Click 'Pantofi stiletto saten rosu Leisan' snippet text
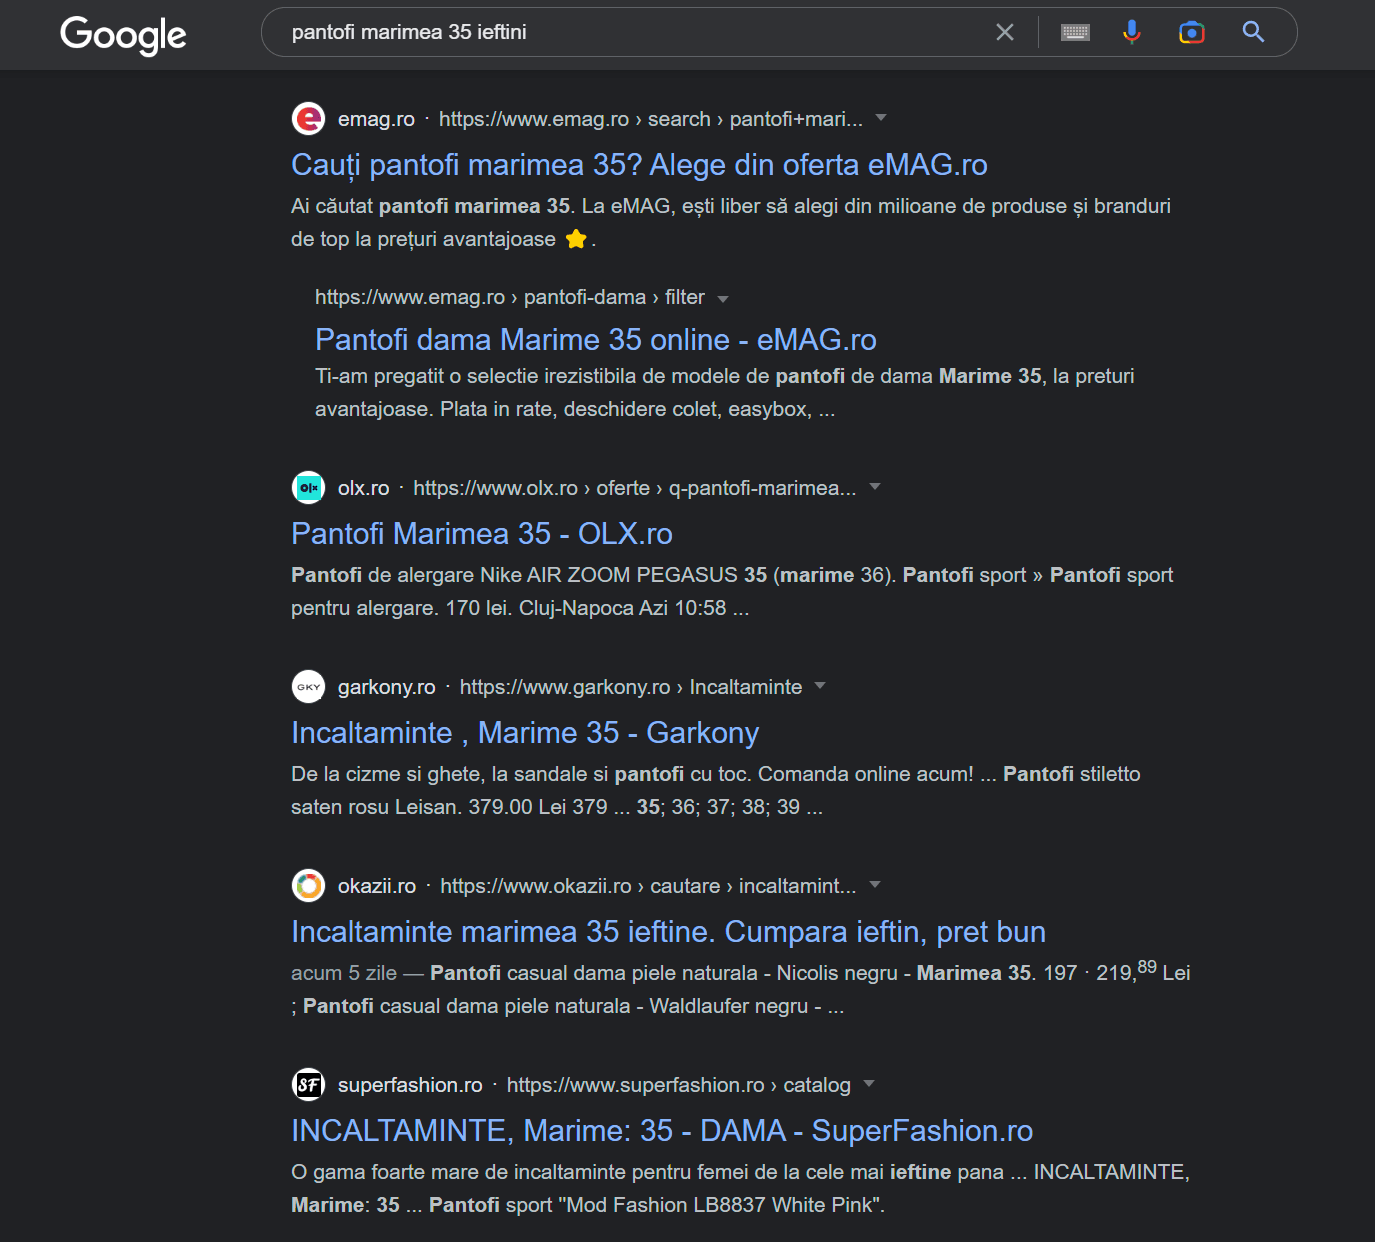The height and width of the screenshot is (1242, 1375). tap(716, 790)
